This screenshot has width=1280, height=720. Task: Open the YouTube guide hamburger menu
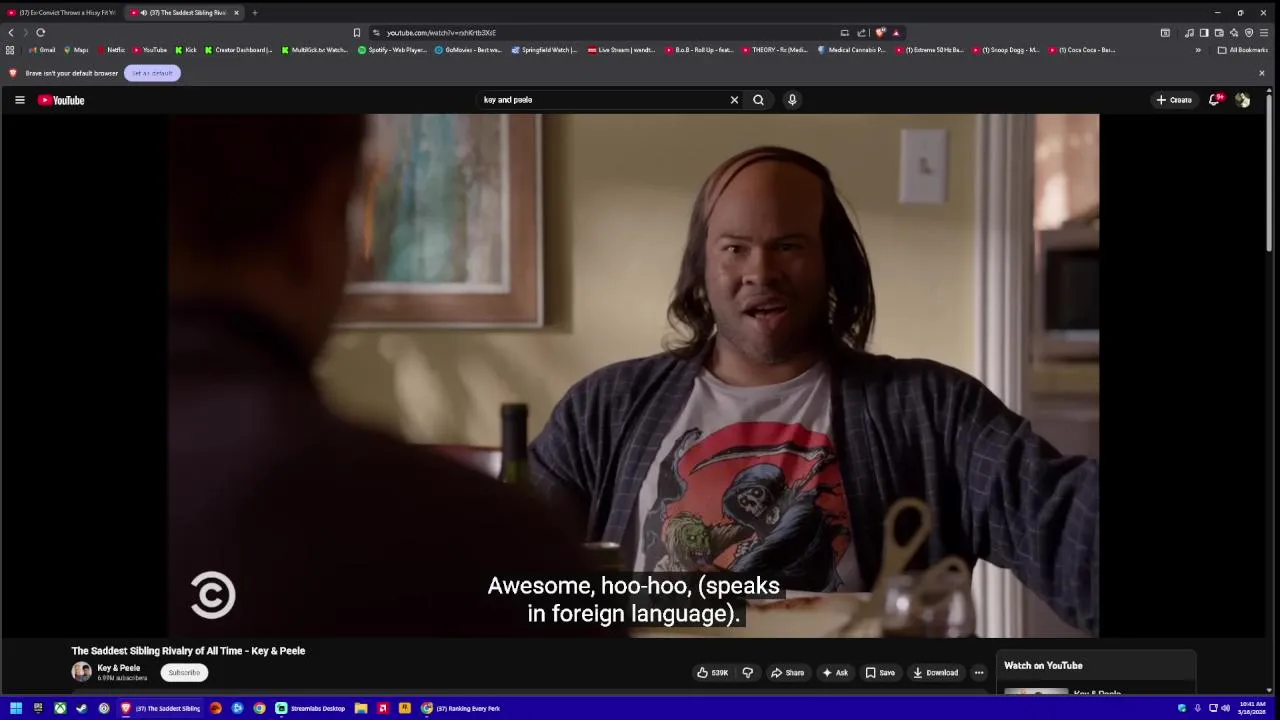[19, 100]
